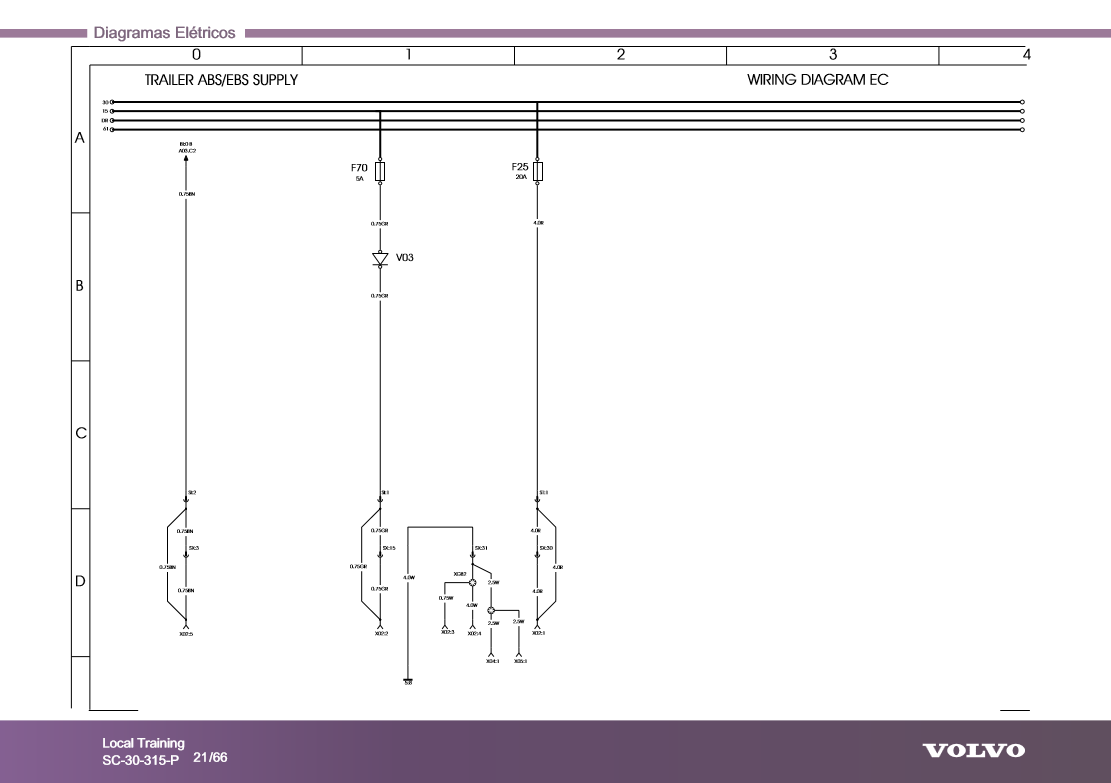Click the '15' power rail label
The width and height of the screenshot is (1111, 783).
105,111
